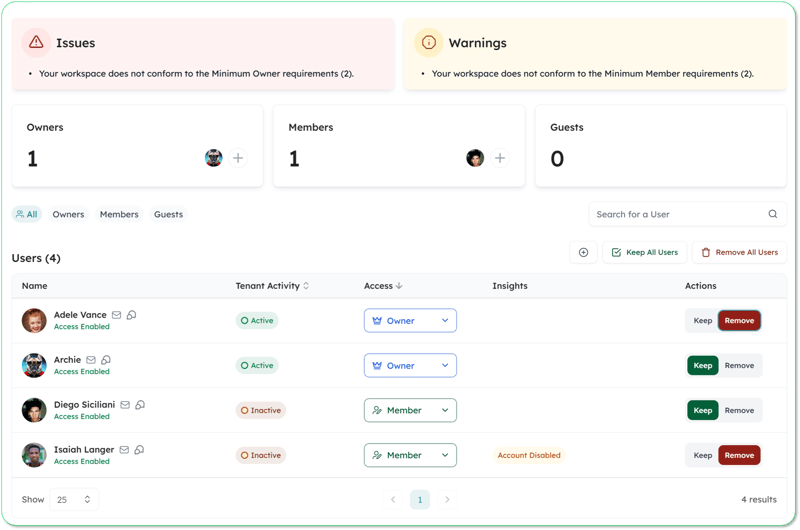Click the Name column header
The height and width of the screenshot is (530, 800).
pyautogui.click(x=35, y=286)
